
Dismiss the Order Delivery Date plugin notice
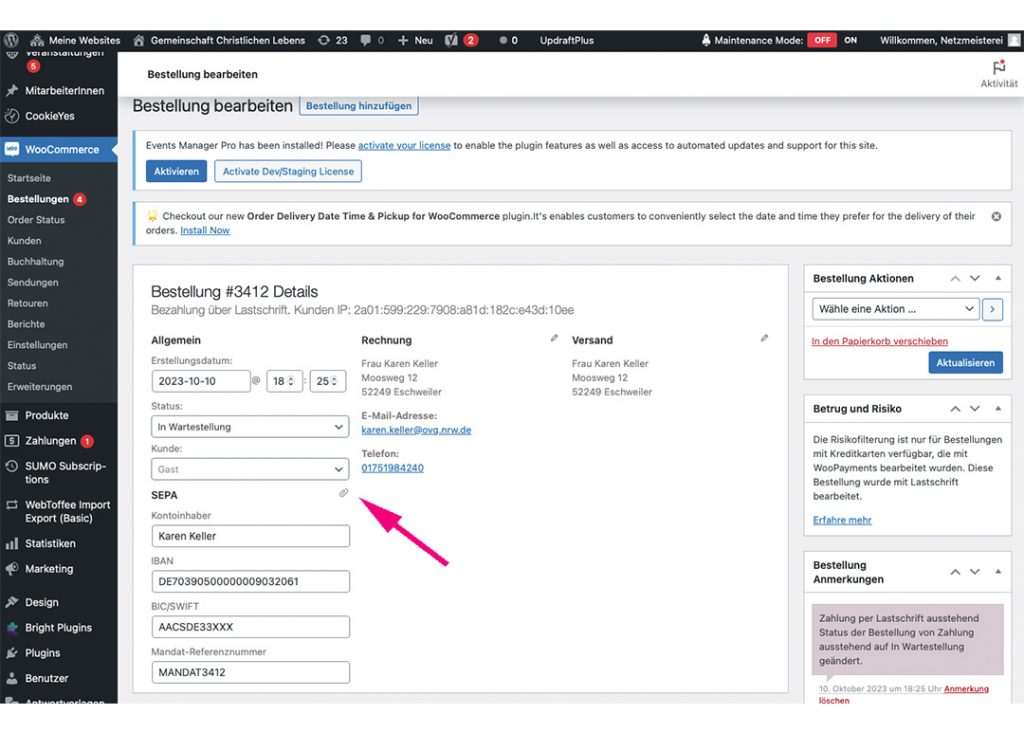tap(996, 216)
